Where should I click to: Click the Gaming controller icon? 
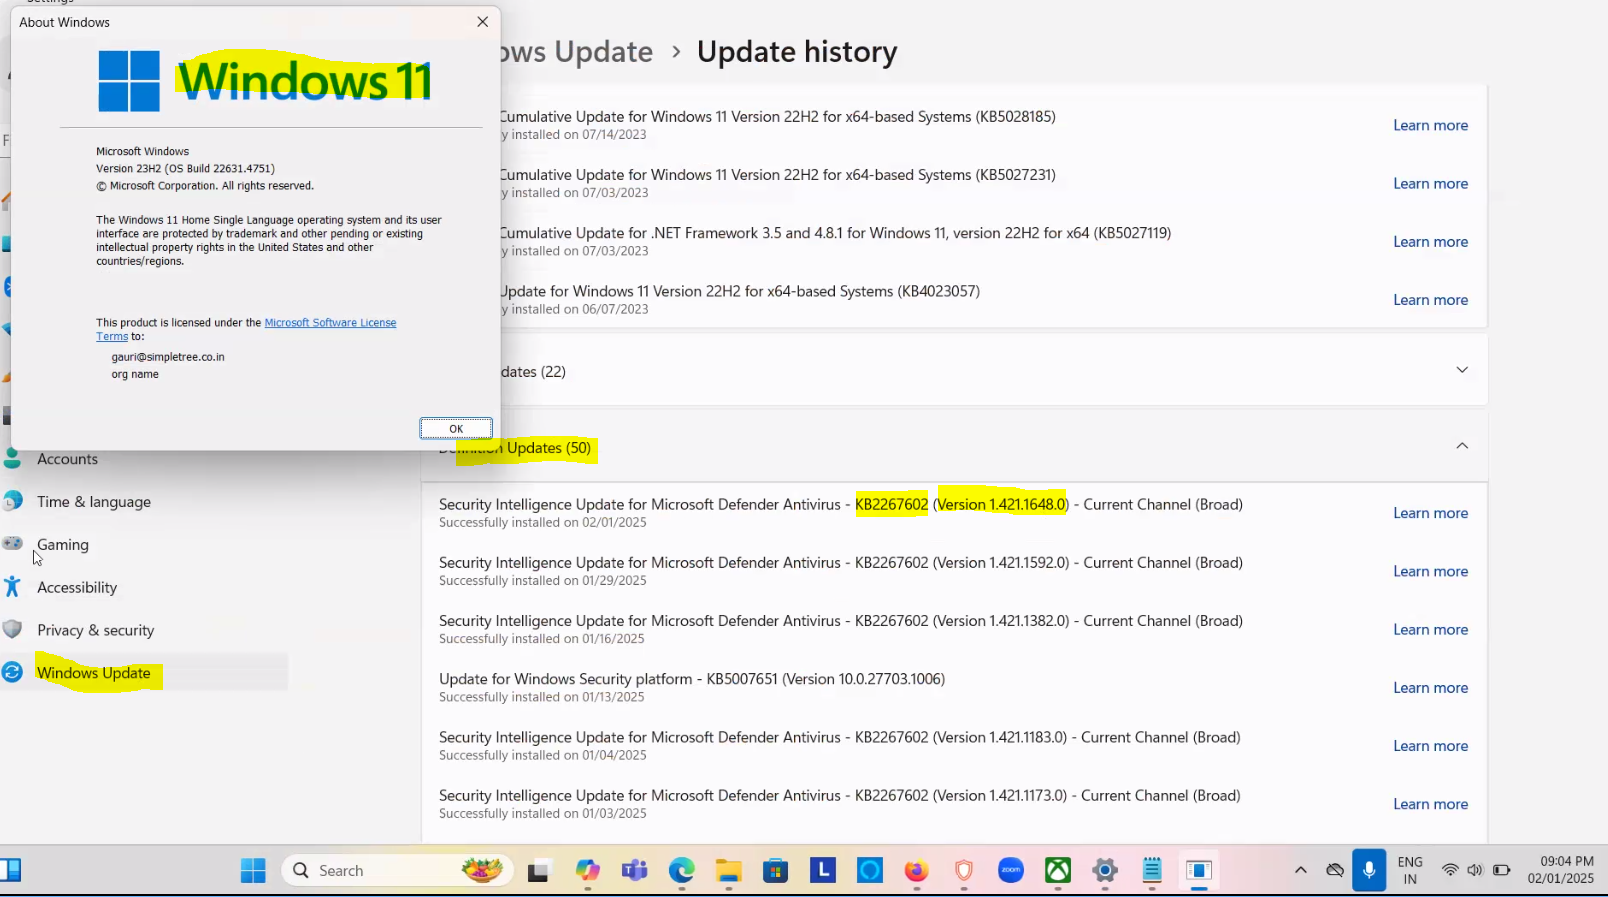12,543
